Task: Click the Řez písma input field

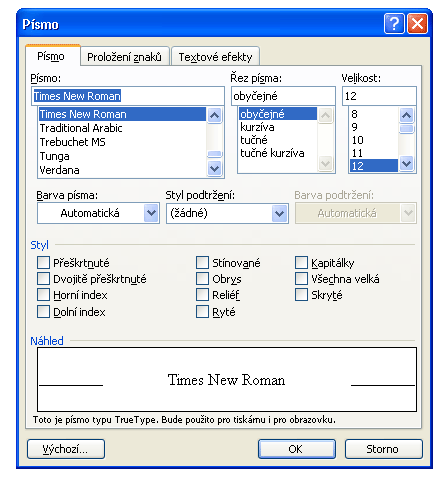Action: click(x=283, y=96)
